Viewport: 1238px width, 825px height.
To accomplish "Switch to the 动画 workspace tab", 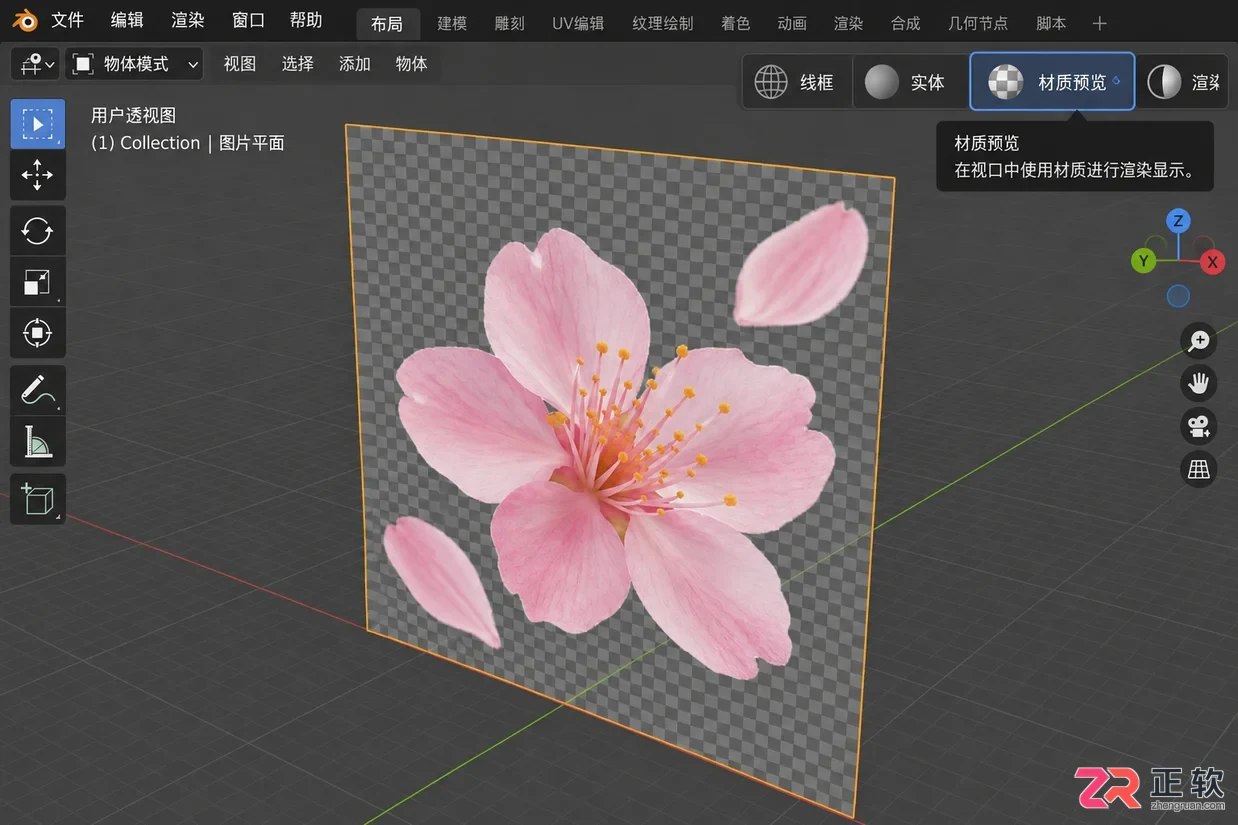I will 792,23.
